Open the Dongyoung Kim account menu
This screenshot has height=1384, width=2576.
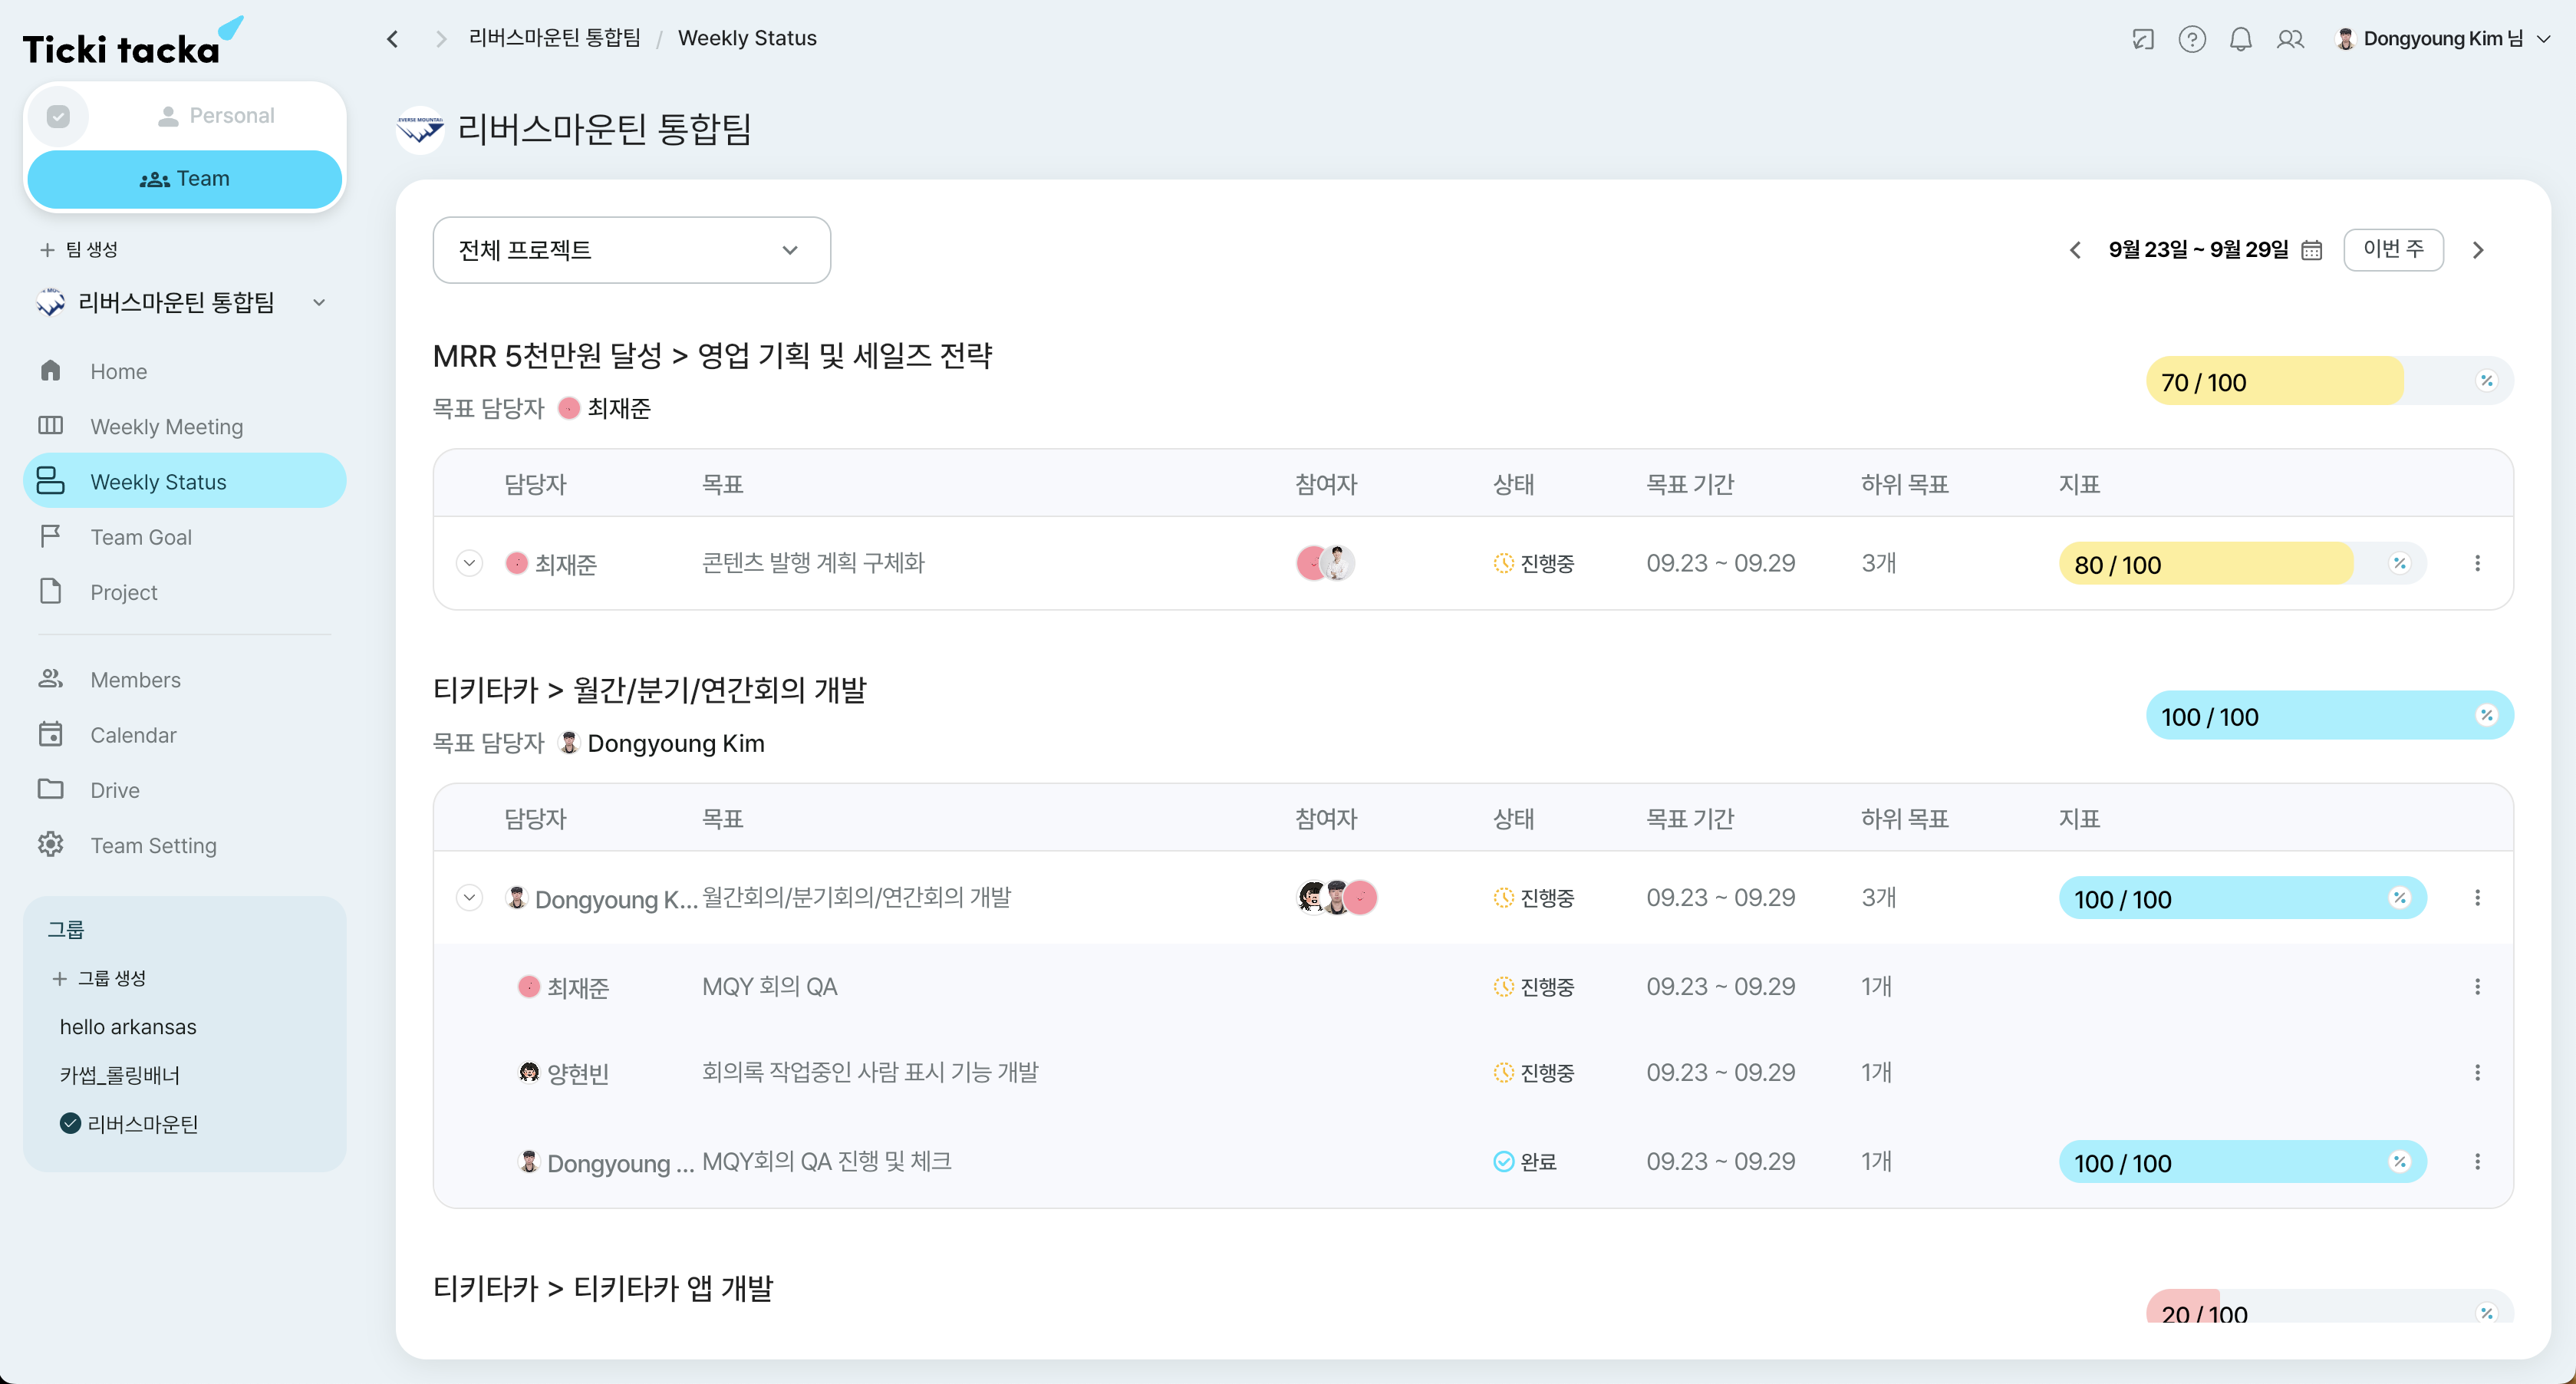coord(2440,38)
